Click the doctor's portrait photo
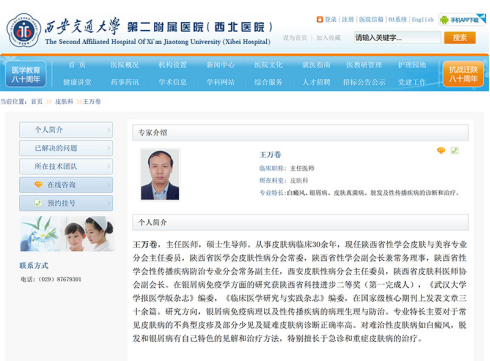The width and height of the screenshot is (490, 361). 160,175
